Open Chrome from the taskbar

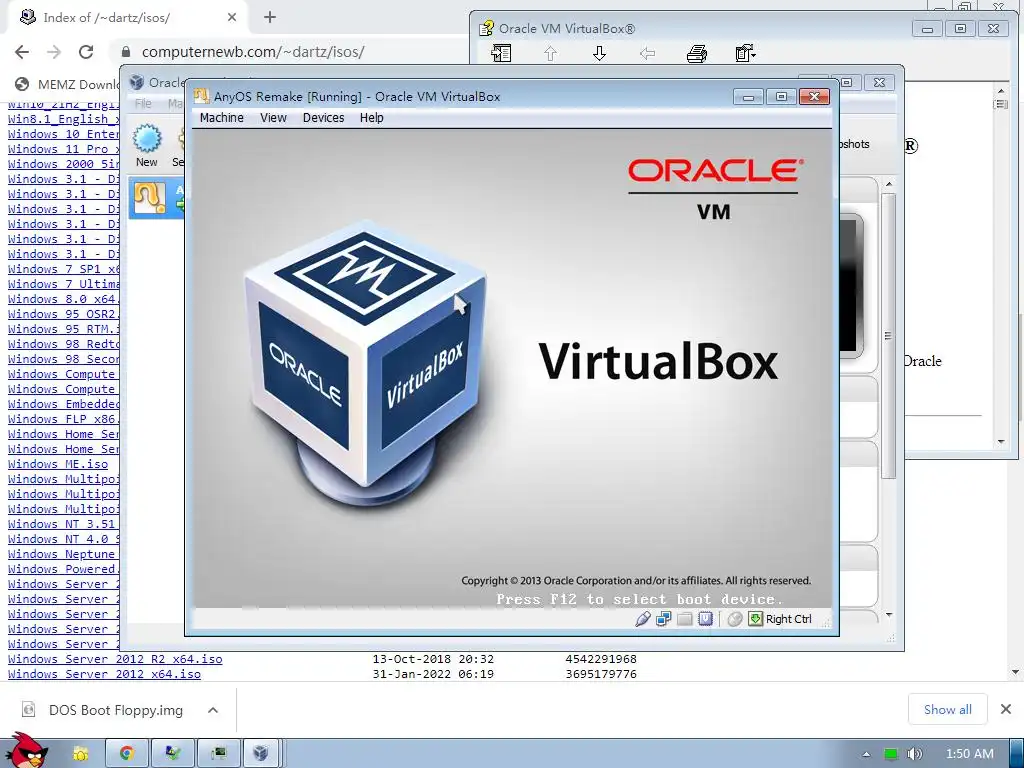tap(126, 754)
